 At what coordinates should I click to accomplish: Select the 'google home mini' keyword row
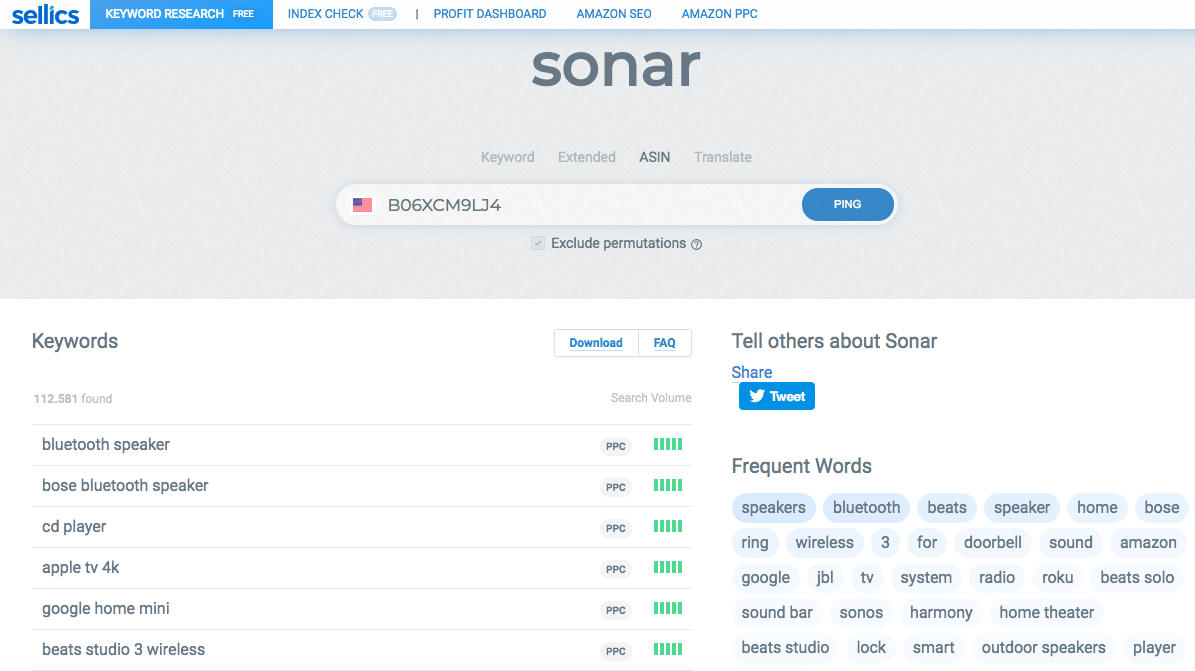(x=362, y=609)
